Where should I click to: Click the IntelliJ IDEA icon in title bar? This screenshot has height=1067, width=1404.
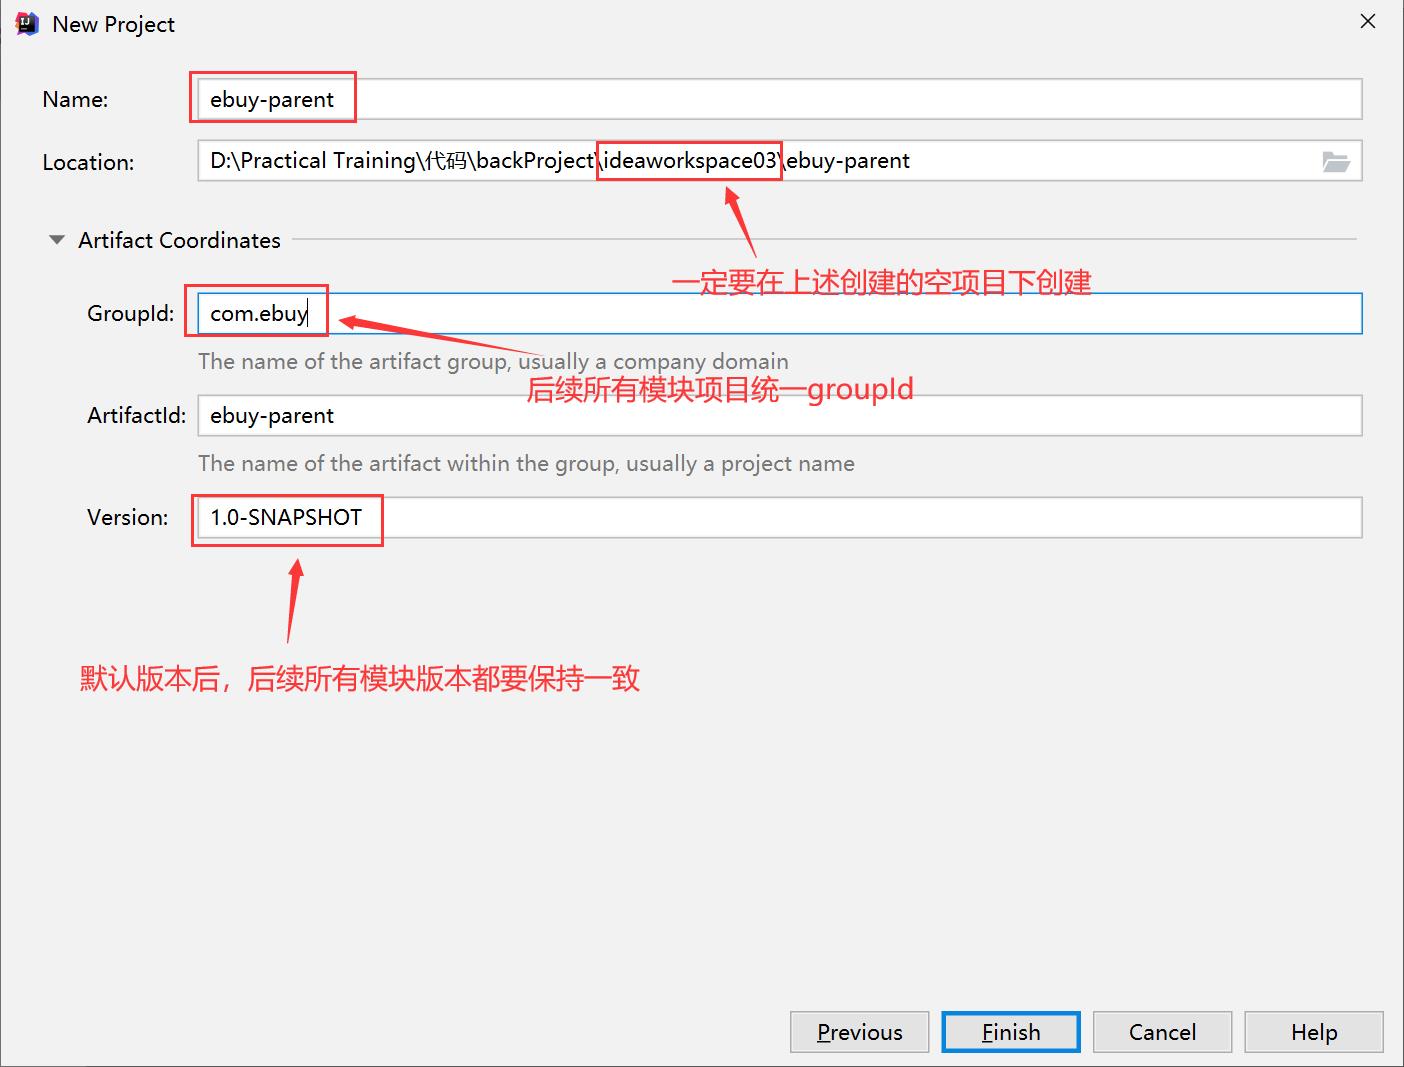coord(27,24)
